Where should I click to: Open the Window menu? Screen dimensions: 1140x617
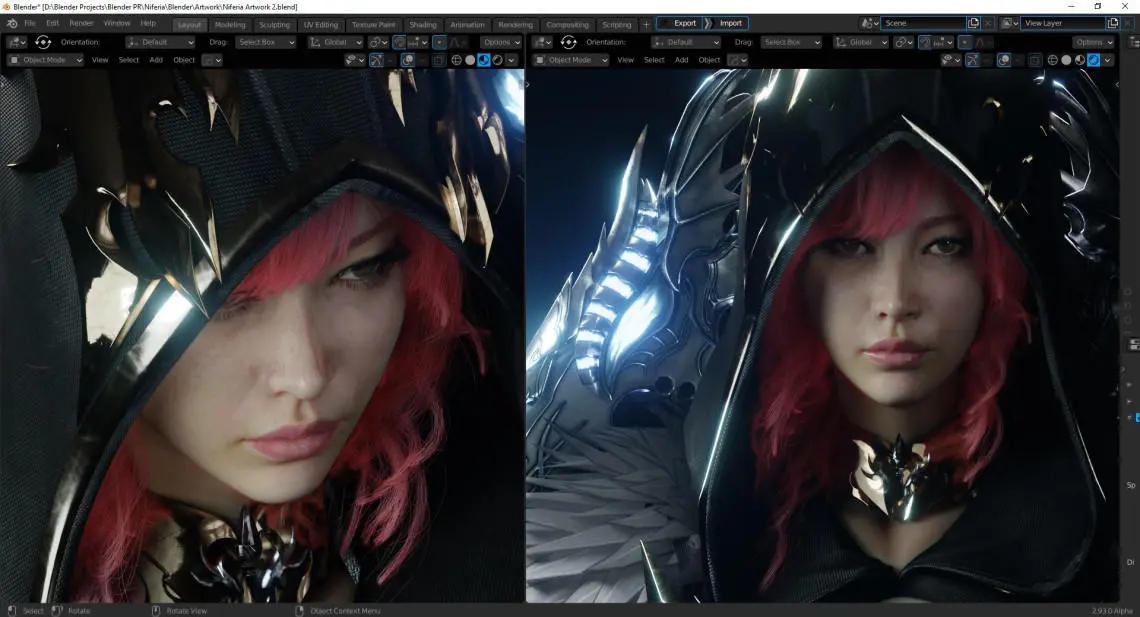click(x=117, y=23)
